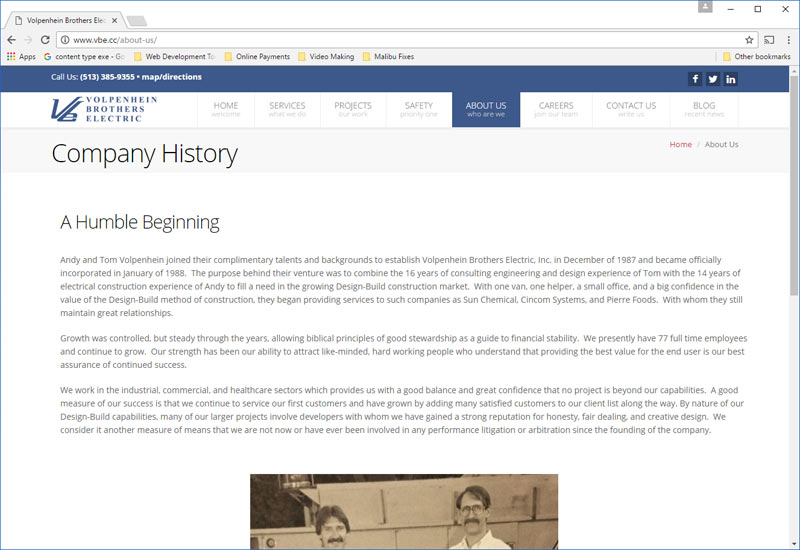
Task: Open the Twitter icon in header
Action: click(x=713, y=79)
